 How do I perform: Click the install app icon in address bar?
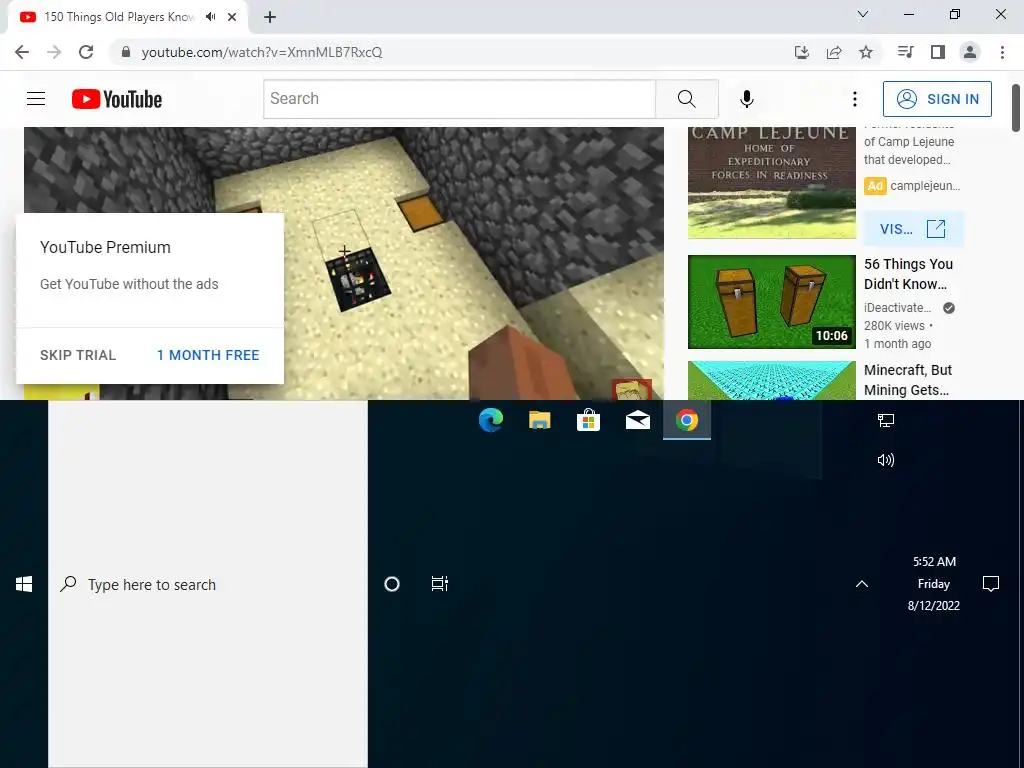(x=802, y=52)
